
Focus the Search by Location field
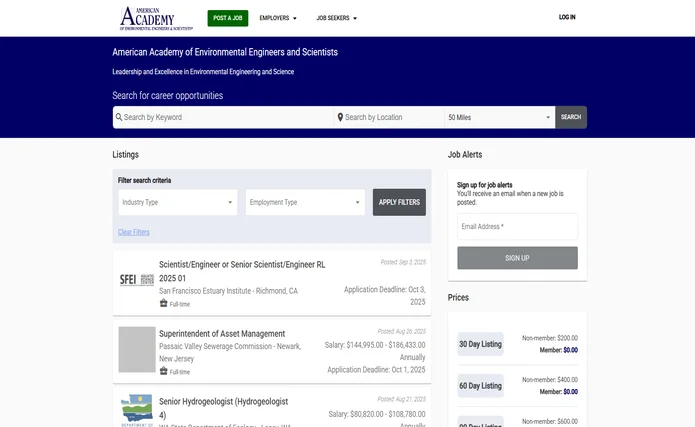[389, 117]
